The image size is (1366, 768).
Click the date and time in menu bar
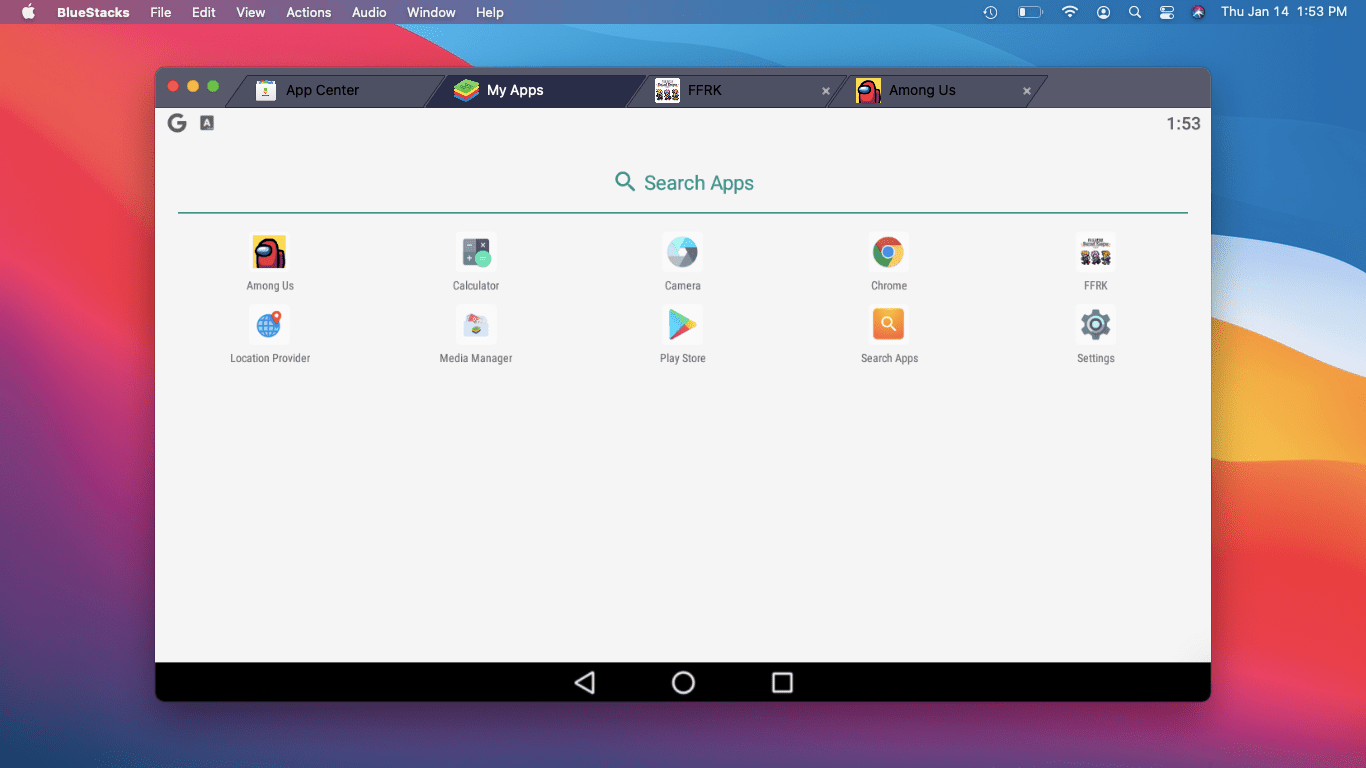click(x=1283, y=12)
